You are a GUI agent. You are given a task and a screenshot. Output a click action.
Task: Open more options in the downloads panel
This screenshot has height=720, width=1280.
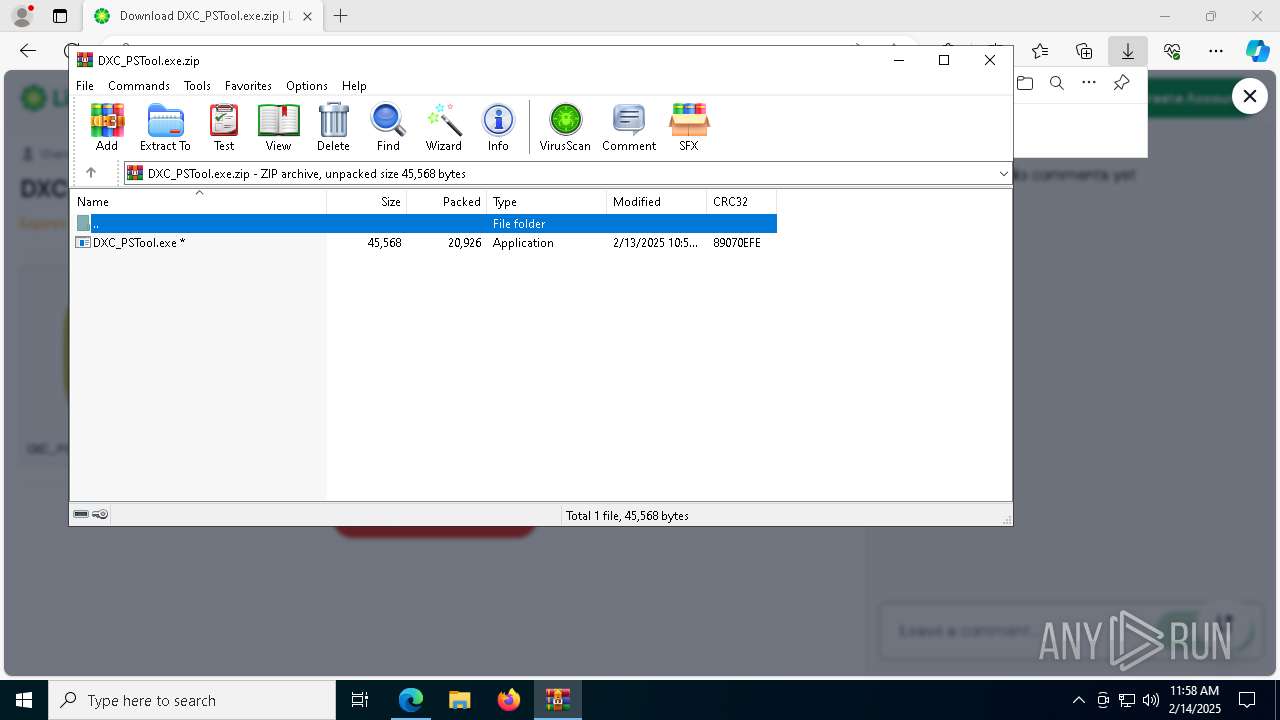(x=1089, y=83)
